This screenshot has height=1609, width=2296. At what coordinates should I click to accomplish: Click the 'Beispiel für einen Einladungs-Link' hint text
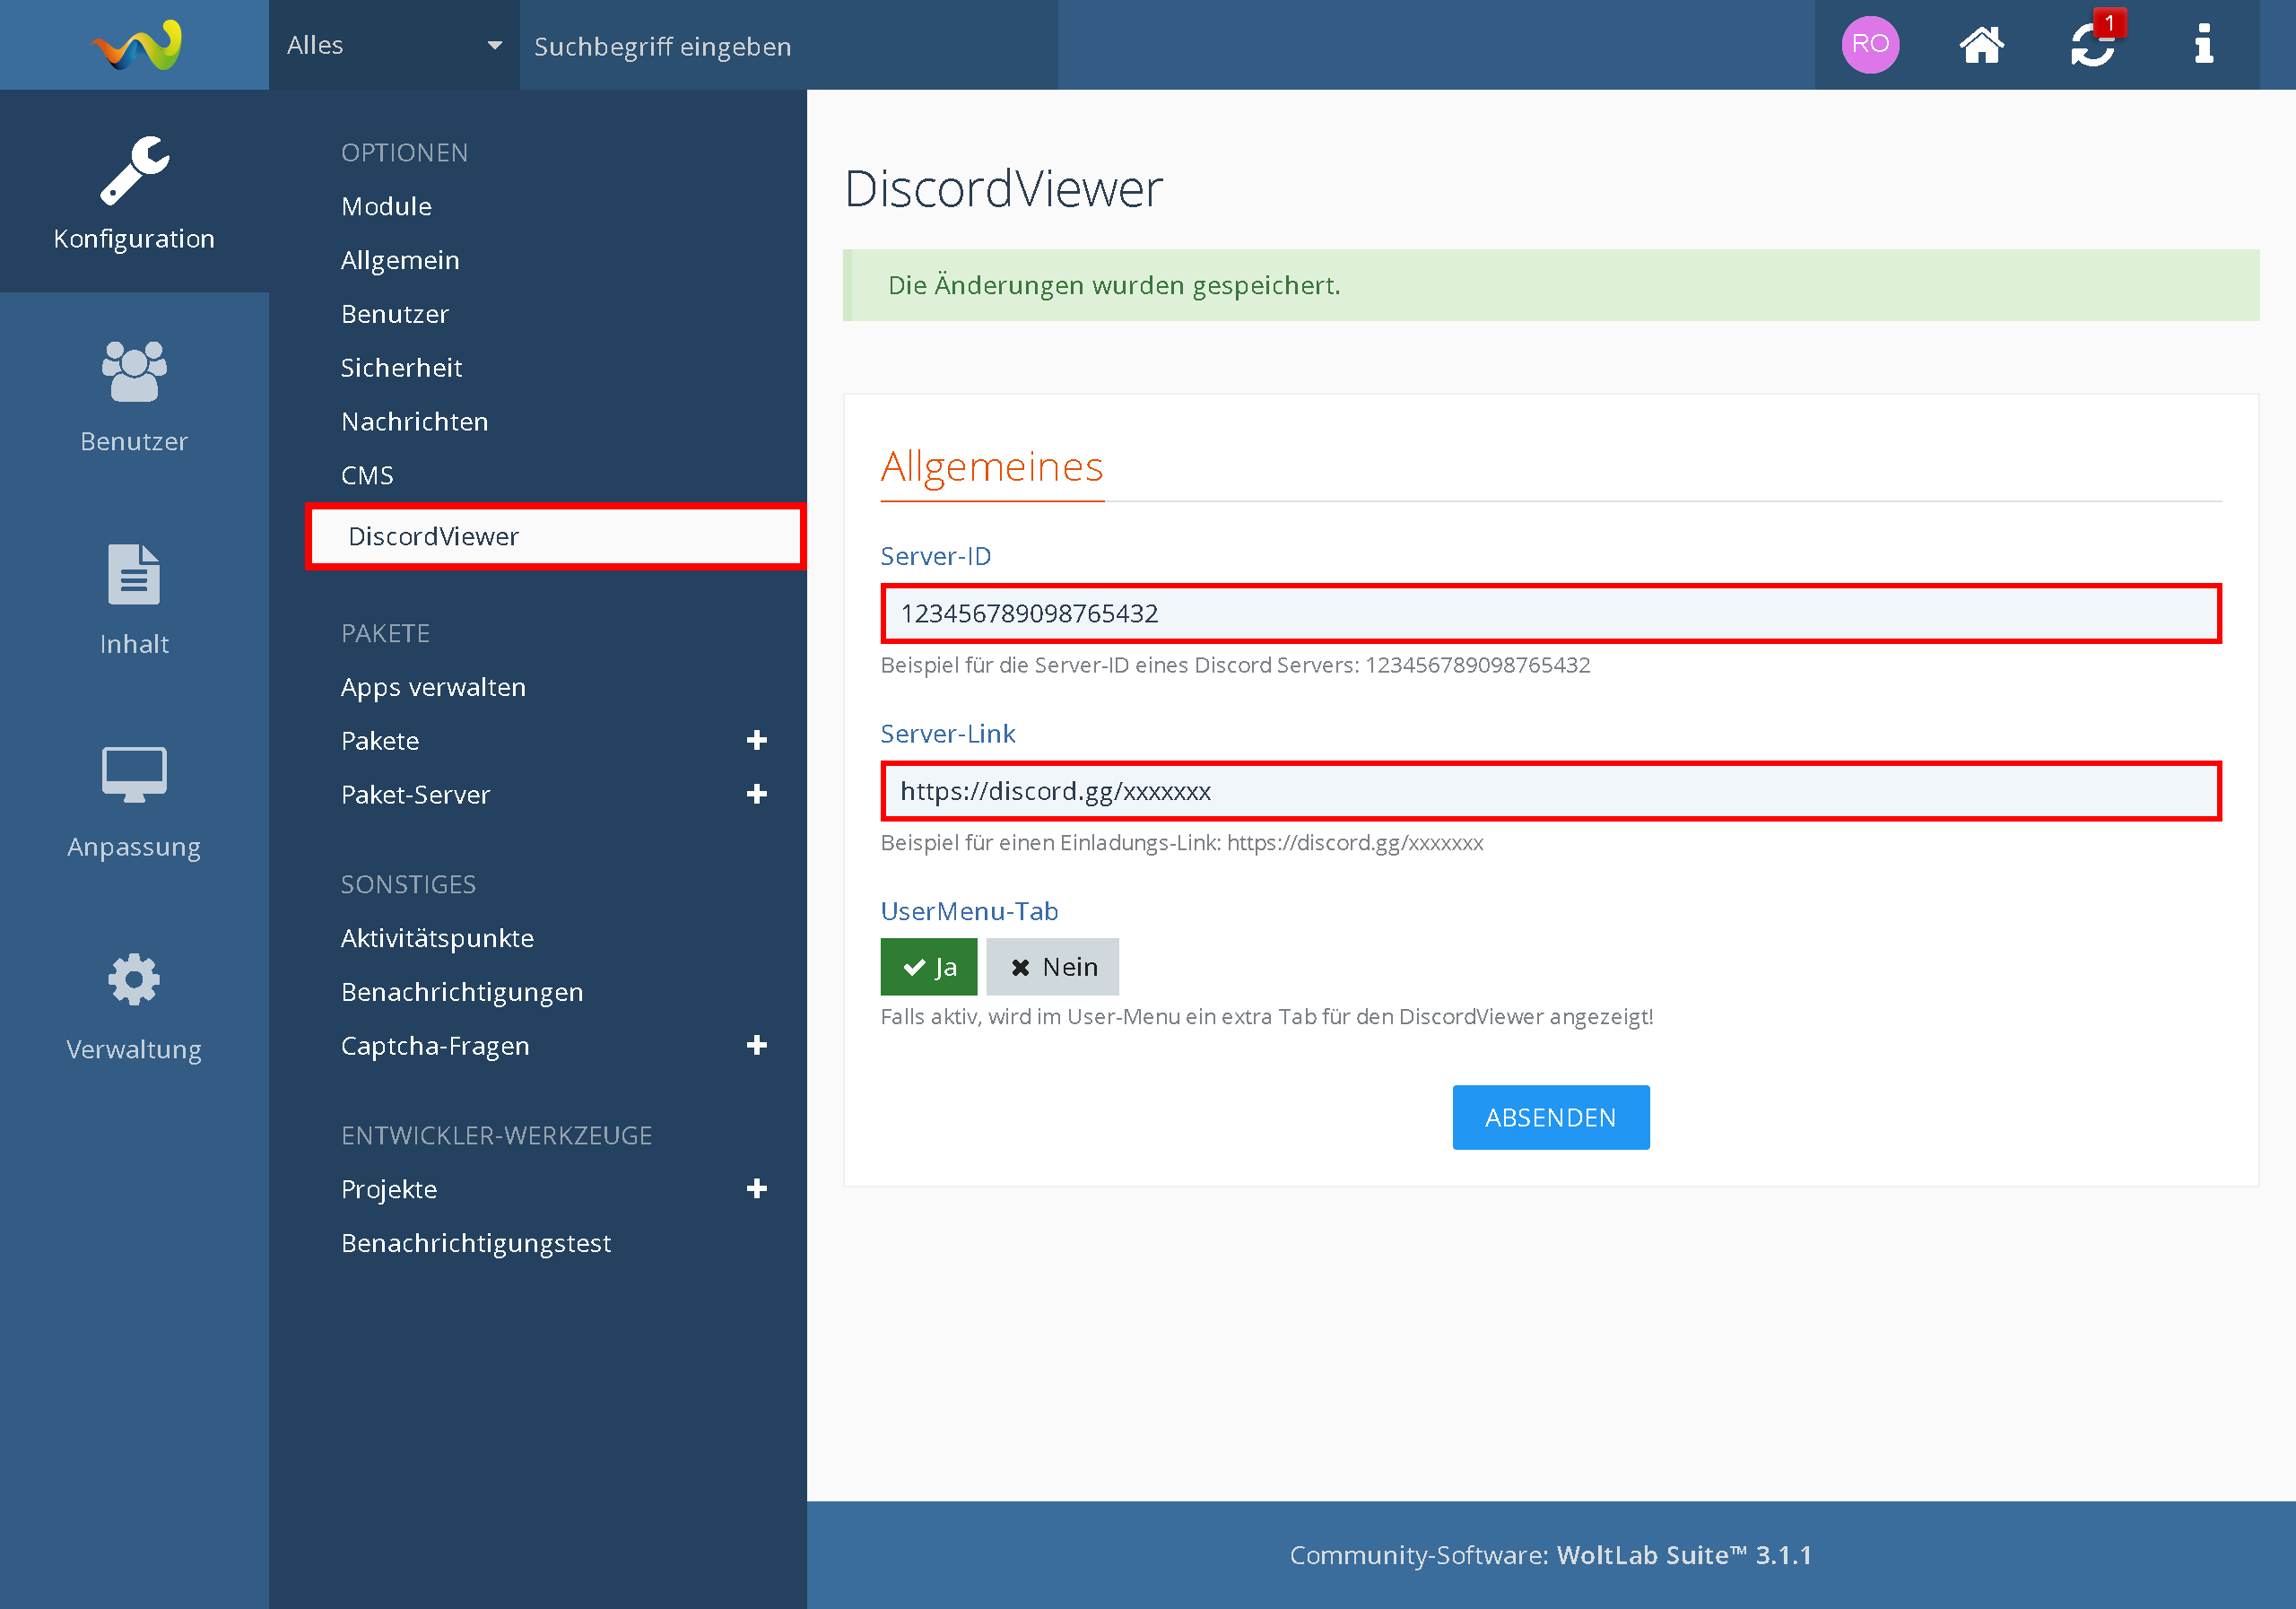pos(1182,843)
